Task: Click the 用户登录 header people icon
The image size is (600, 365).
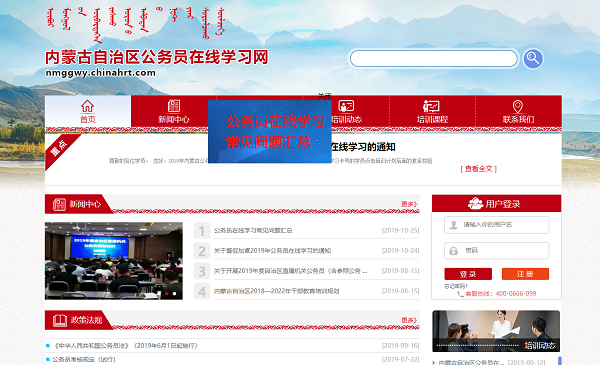Action: [x=476, y=204]
